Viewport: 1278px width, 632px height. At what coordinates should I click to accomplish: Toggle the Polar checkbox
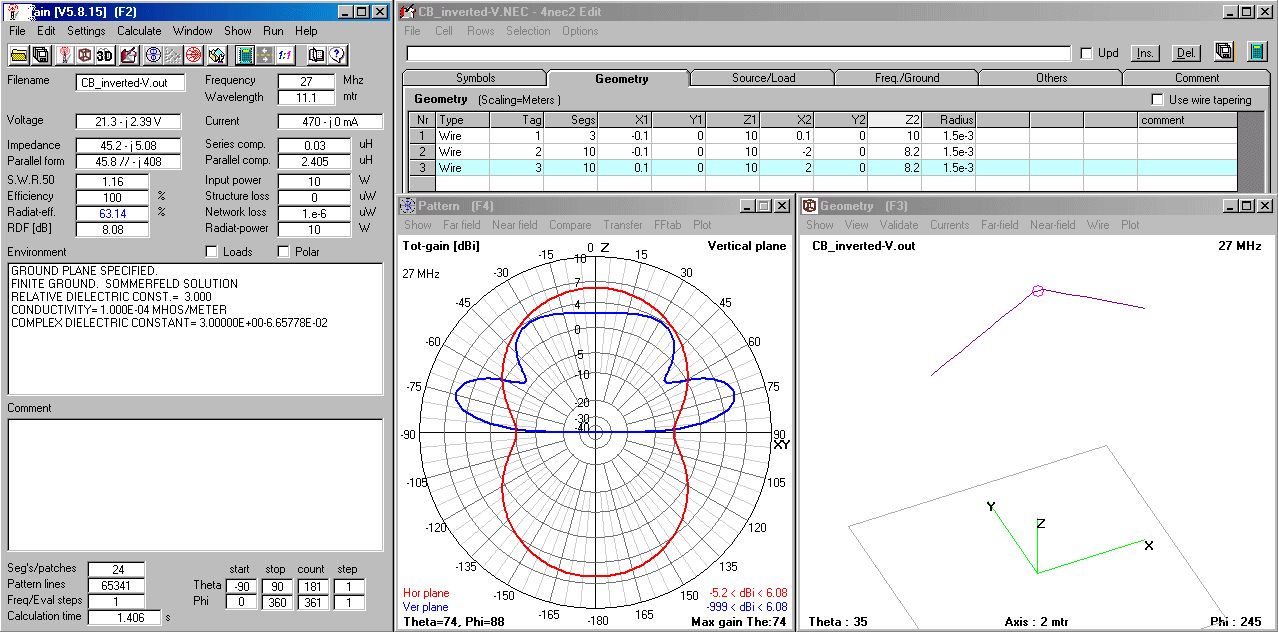[283, 252]
